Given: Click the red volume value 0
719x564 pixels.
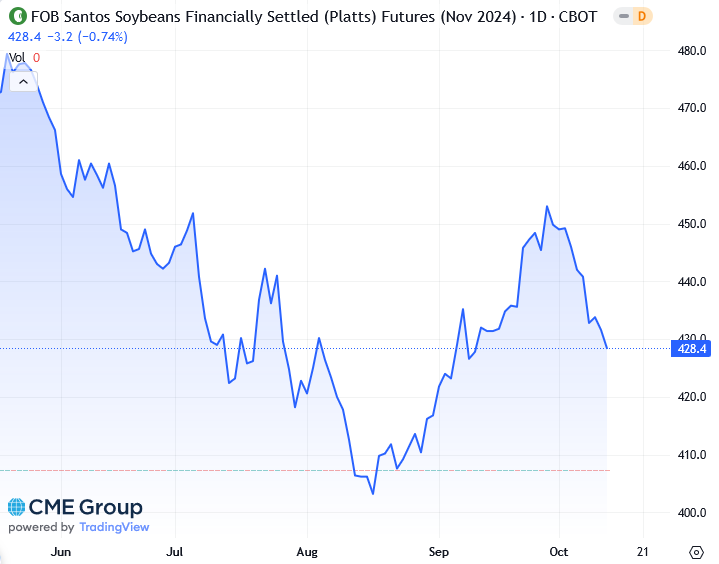Looking at the screenshot, I should [37, 58].
